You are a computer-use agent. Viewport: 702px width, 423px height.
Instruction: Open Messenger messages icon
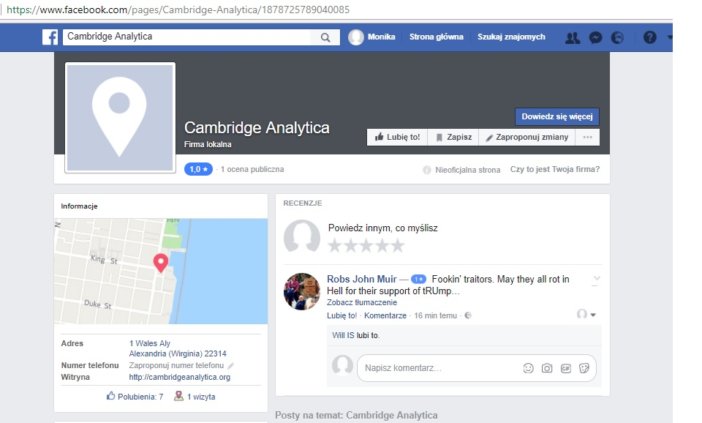(x=595, y=38)
